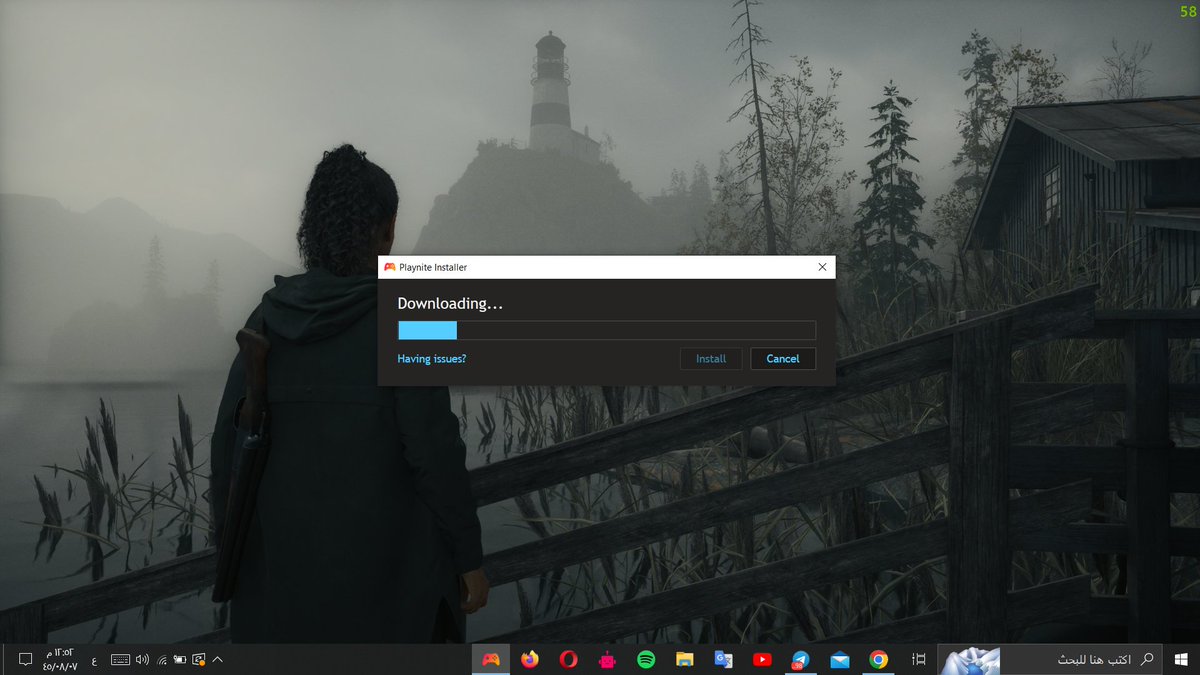The image size is (1200, 675).
Task: Click the greyed-out Install button
Action: (711, 358)
